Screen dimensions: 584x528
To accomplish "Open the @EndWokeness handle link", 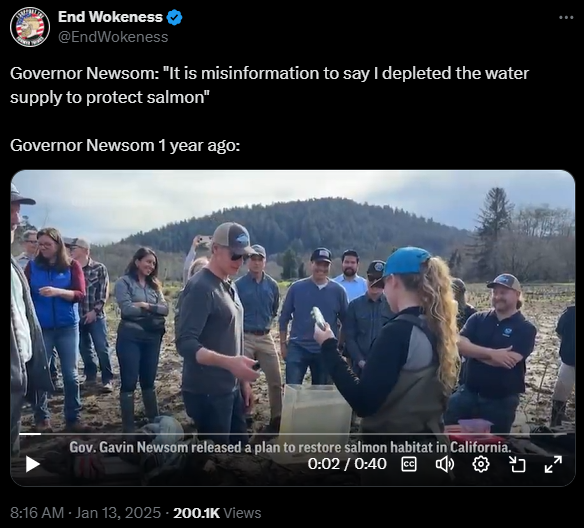I will click(113, 37).
